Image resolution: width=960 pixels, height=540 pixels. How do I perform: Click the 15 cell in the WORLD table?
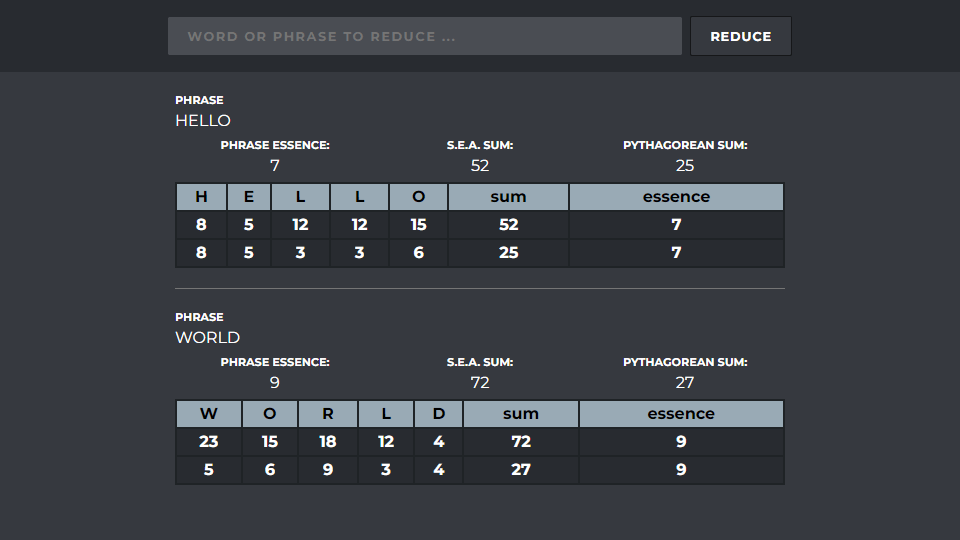[270, 441]
